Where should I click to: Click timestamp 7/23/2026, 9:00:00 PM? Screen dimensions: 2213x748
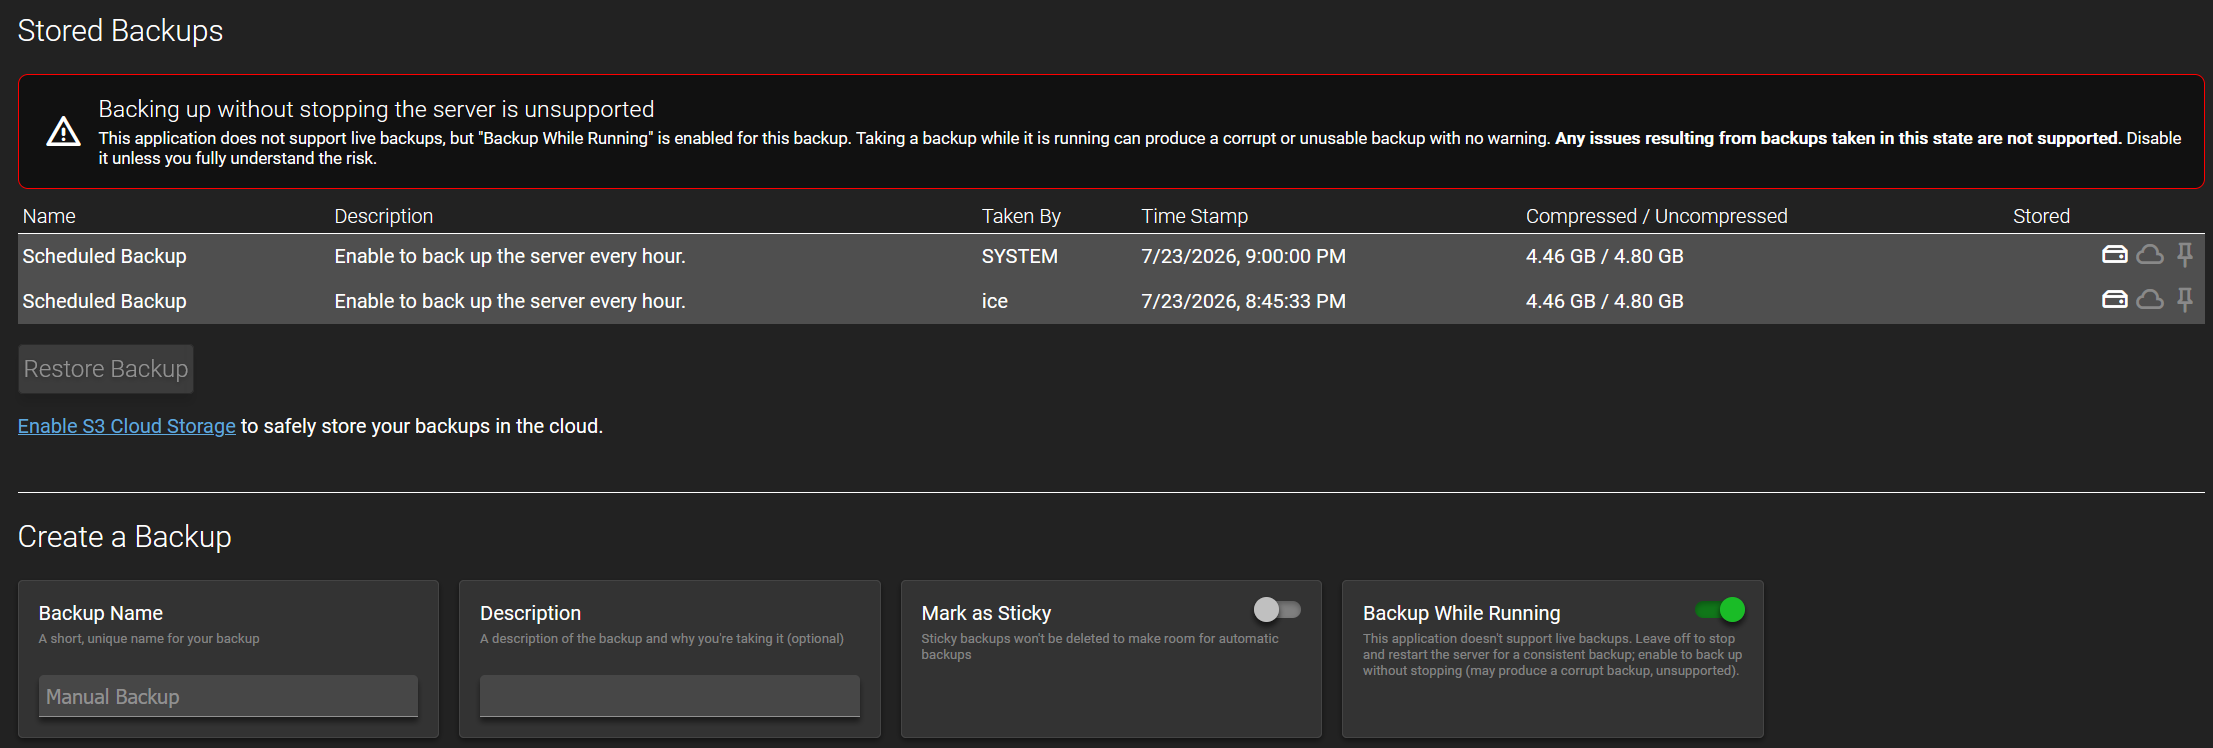click(1244, 256)
